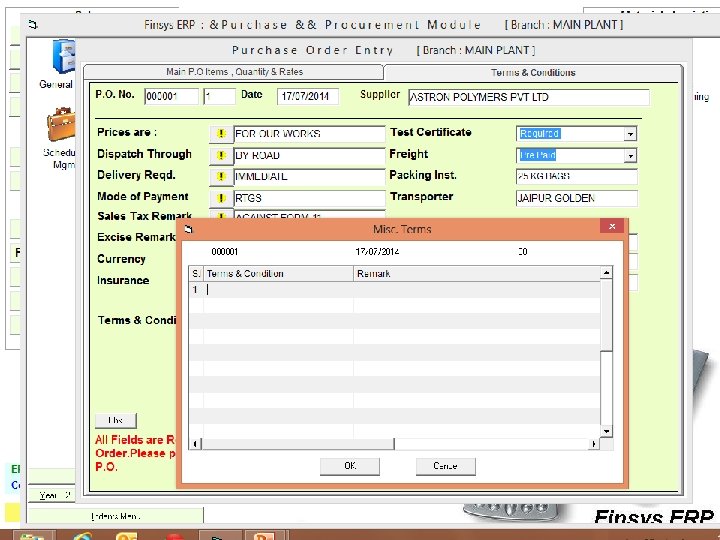Click the Supplier field ASTRON POLYMERS PVT LTD

tap(529, 97)
